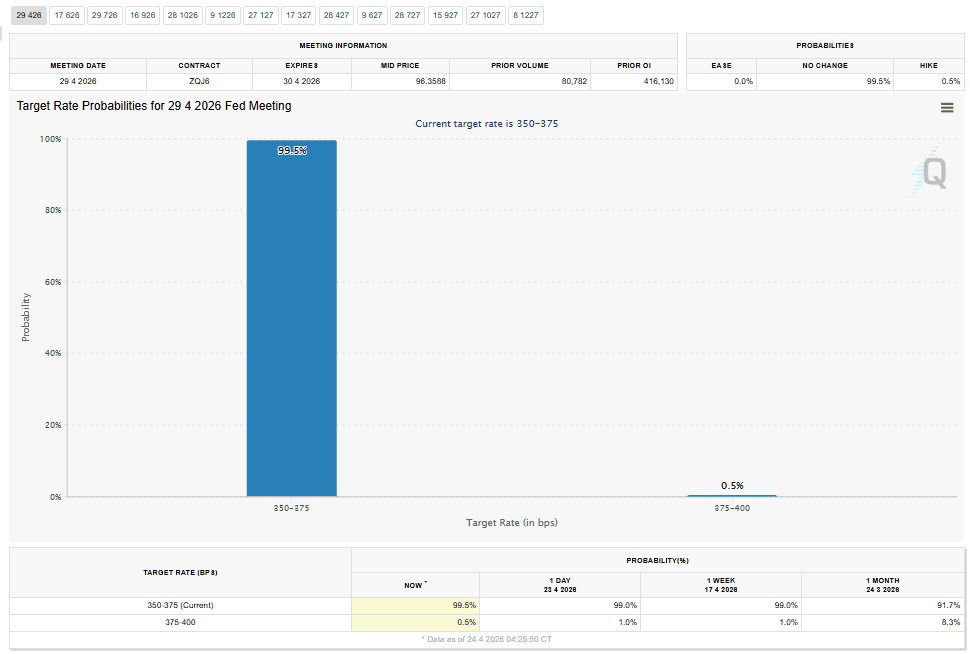Open the chart context menu hamburger icon
Image resolution: width=970 pixels, height=654 pixels.
[x=947, y=108]
